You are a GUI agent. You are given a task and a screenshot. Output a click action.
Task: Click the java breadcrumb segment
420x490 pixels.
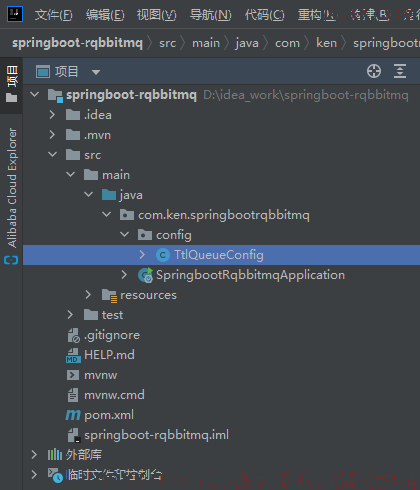(247, 43)
